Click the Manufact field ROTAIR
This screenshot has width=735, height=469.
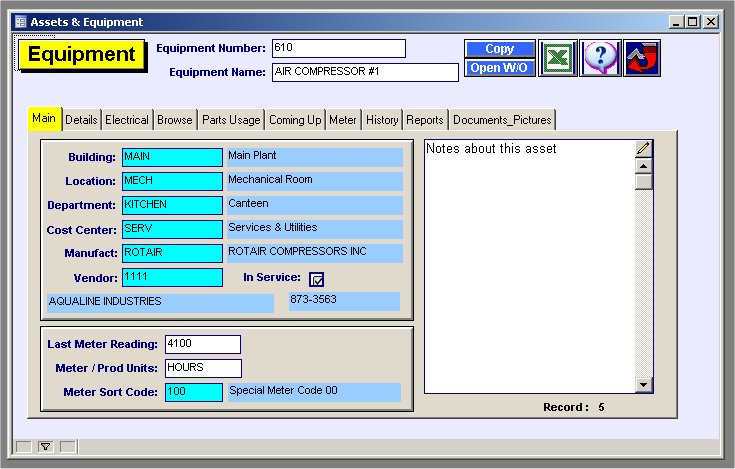[172, 253]
